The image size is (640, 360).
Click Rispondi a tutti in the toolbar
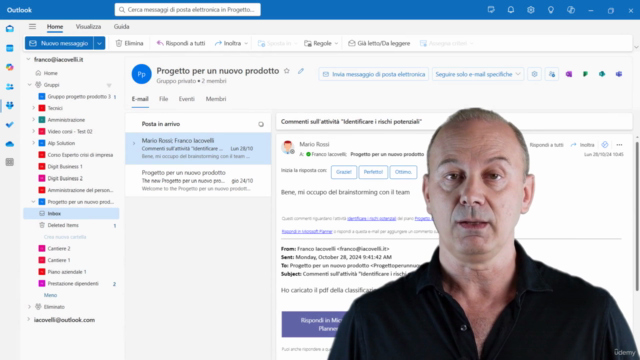(181, 43)
